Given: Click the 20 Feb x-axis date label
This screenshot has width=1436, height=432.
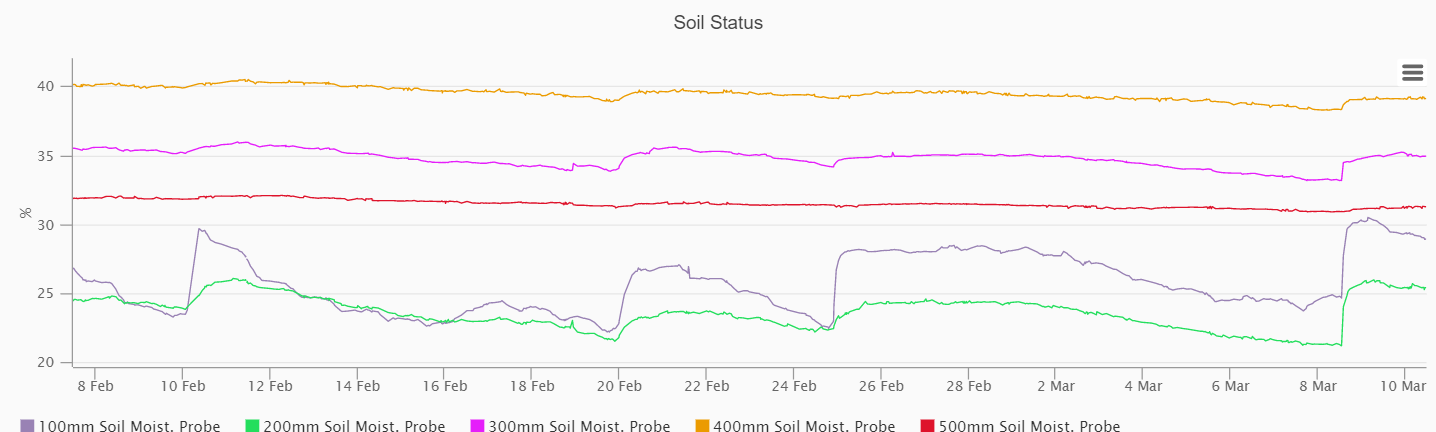Looking at the screenshot, I should pyautogui.click(x=619, y=385).
